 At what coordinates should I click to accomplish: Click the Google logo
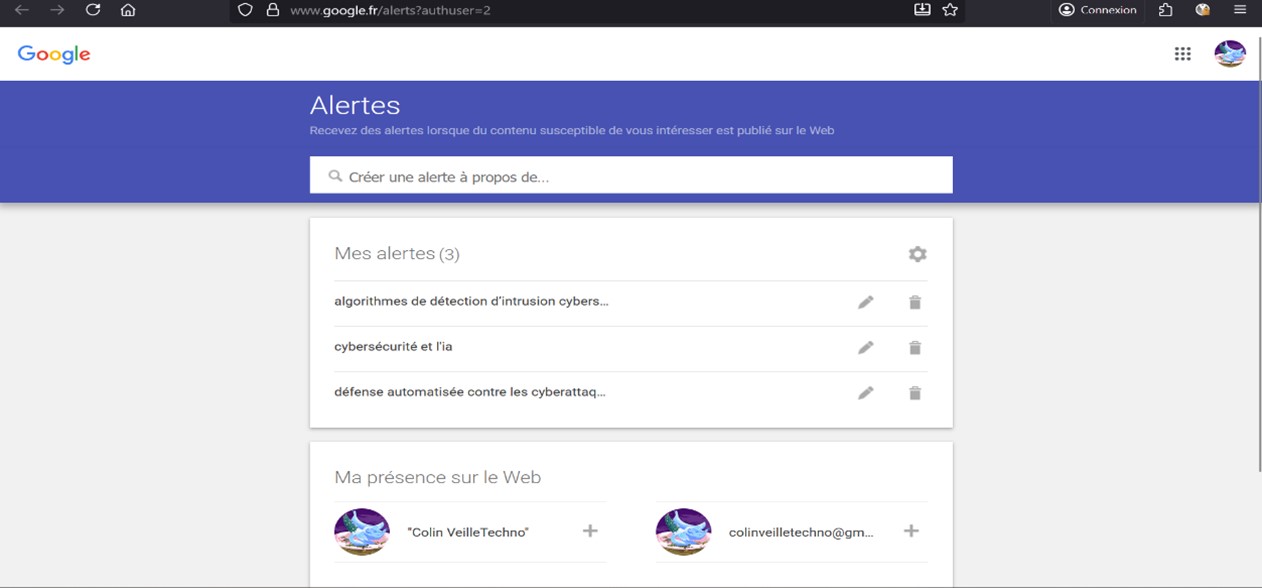tap(54, 54)
